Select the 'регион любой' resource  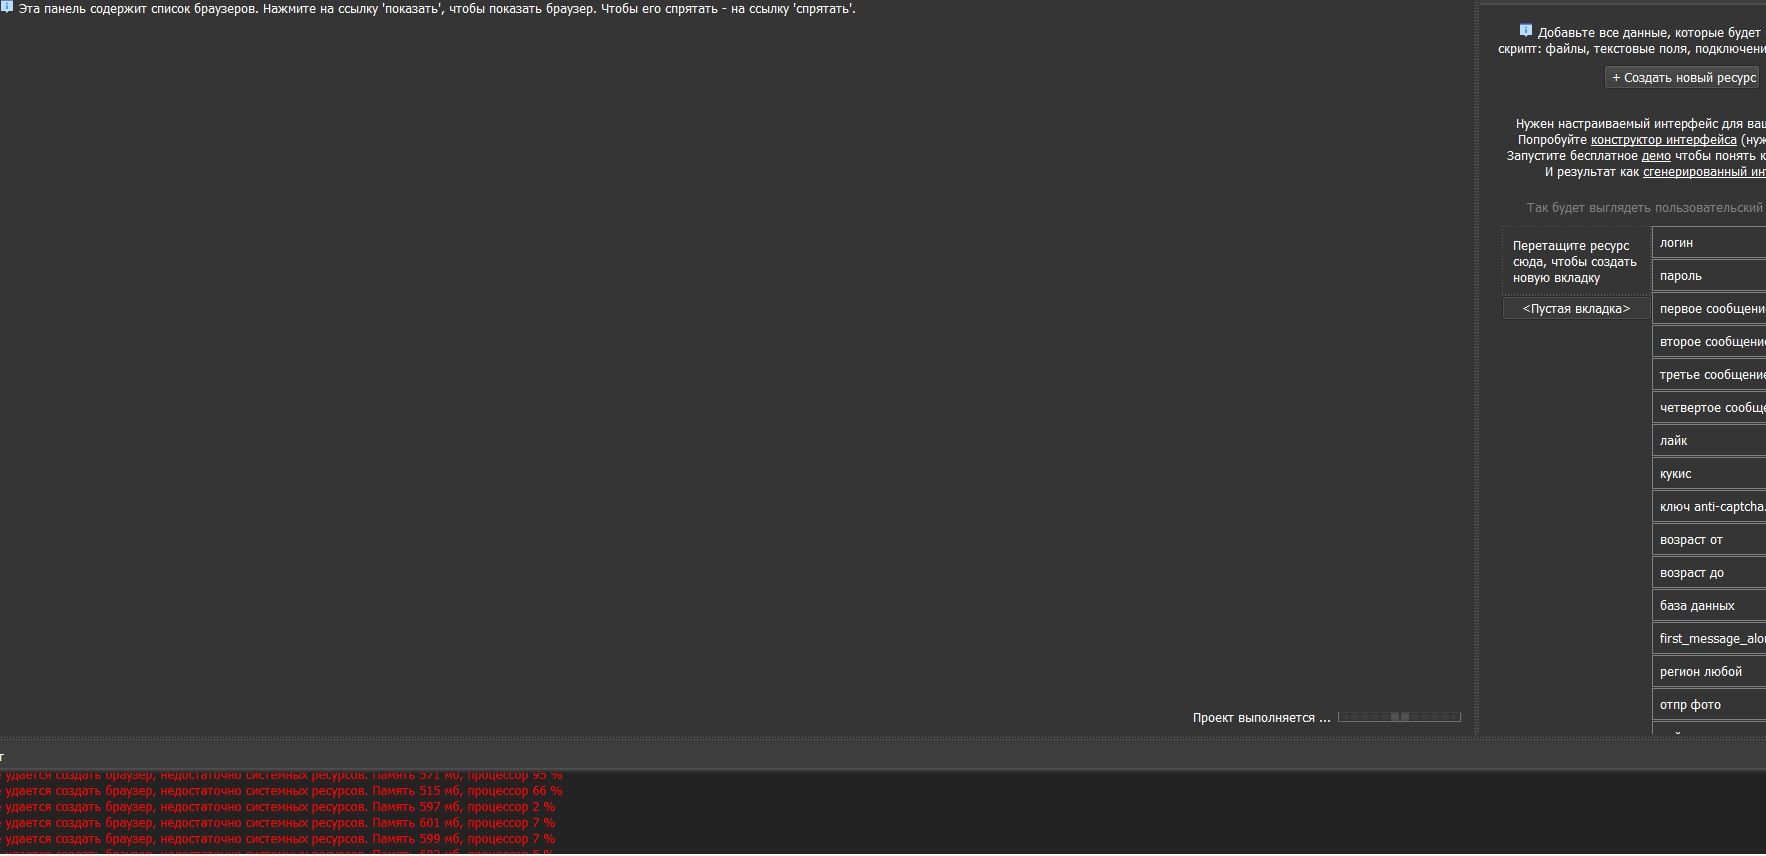(1708, 672)
